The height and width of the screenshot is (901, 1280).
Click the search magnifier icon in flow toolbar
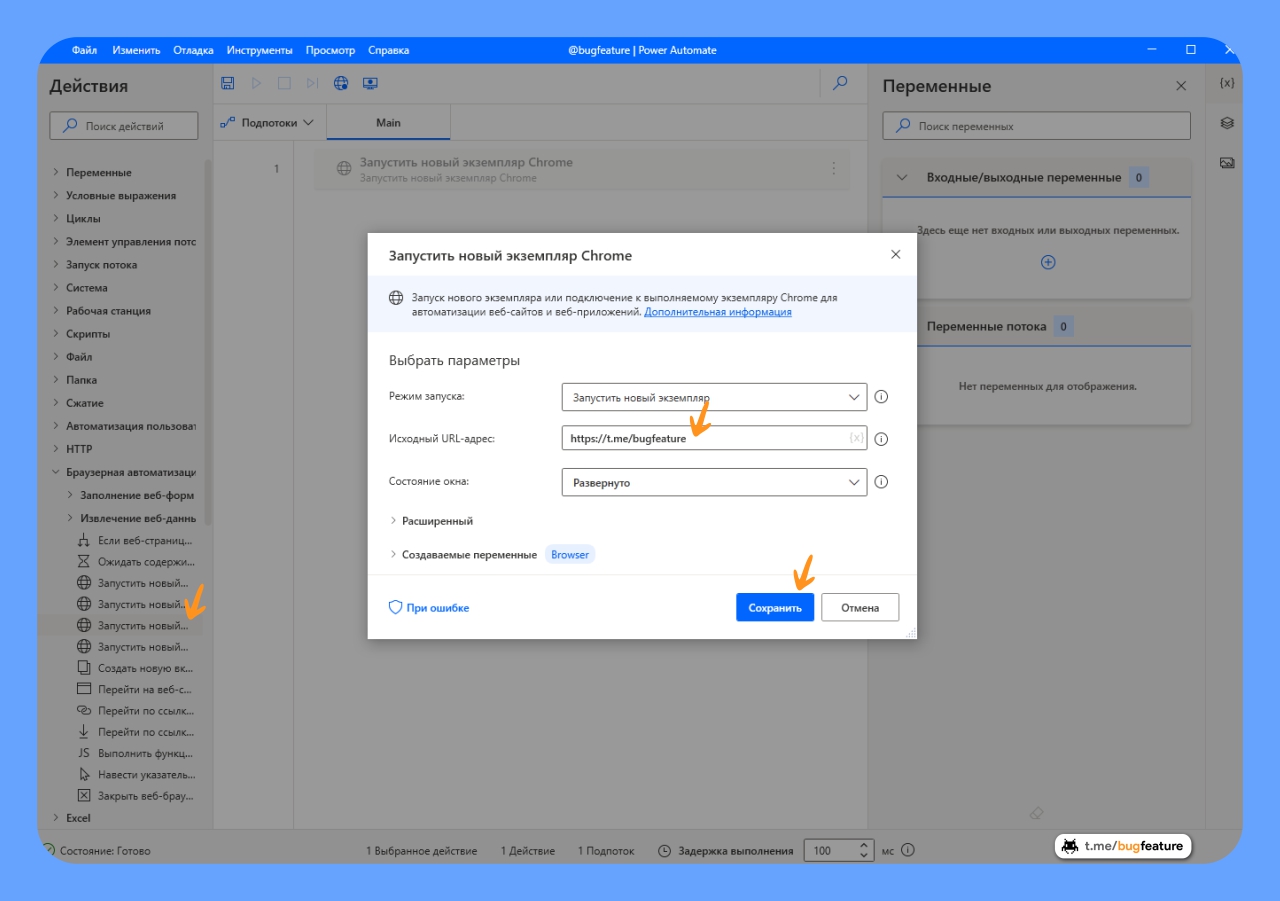point(840,83)
